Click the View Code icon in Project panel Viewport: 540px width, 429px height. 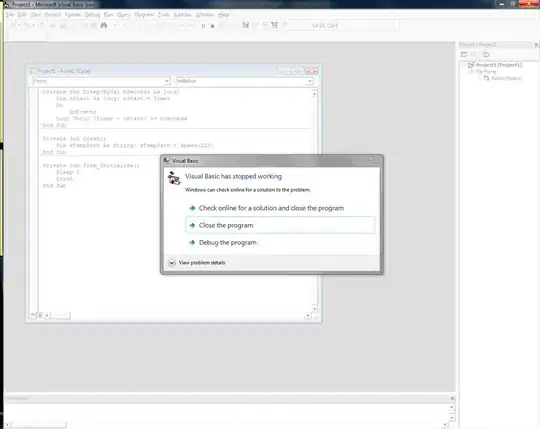[x=464, y=54]
